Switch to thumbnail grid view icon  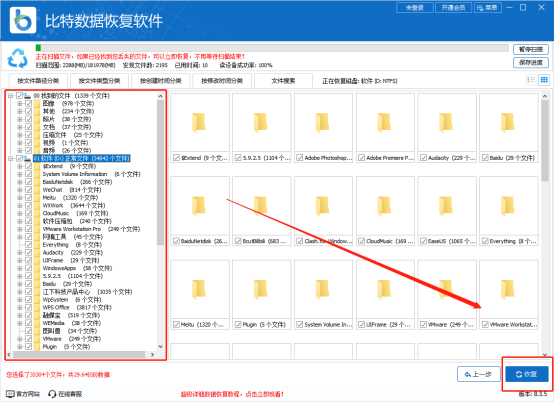tap(544, 80)
